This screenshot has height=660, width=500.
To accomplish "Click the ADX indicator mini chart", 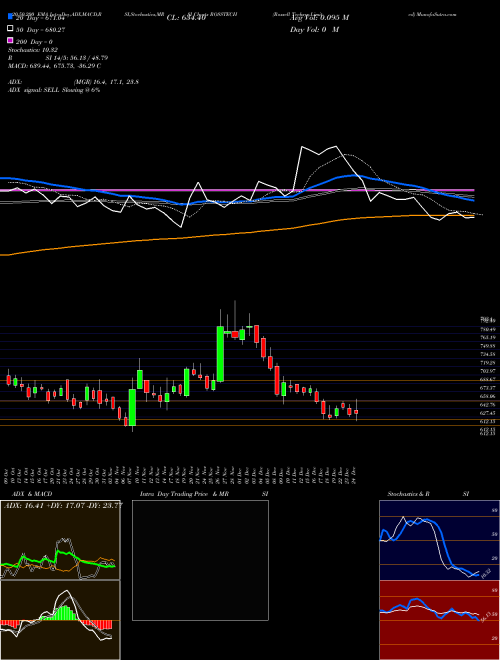I will pos(60,540).
